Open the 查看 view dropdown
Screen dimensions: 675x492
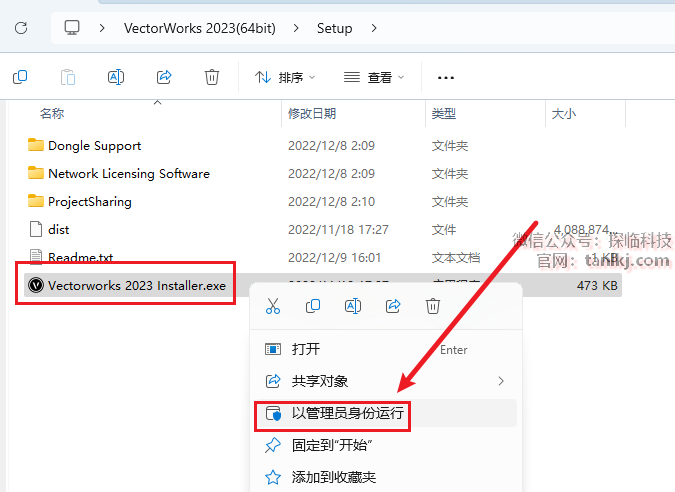tap(374, 77)
